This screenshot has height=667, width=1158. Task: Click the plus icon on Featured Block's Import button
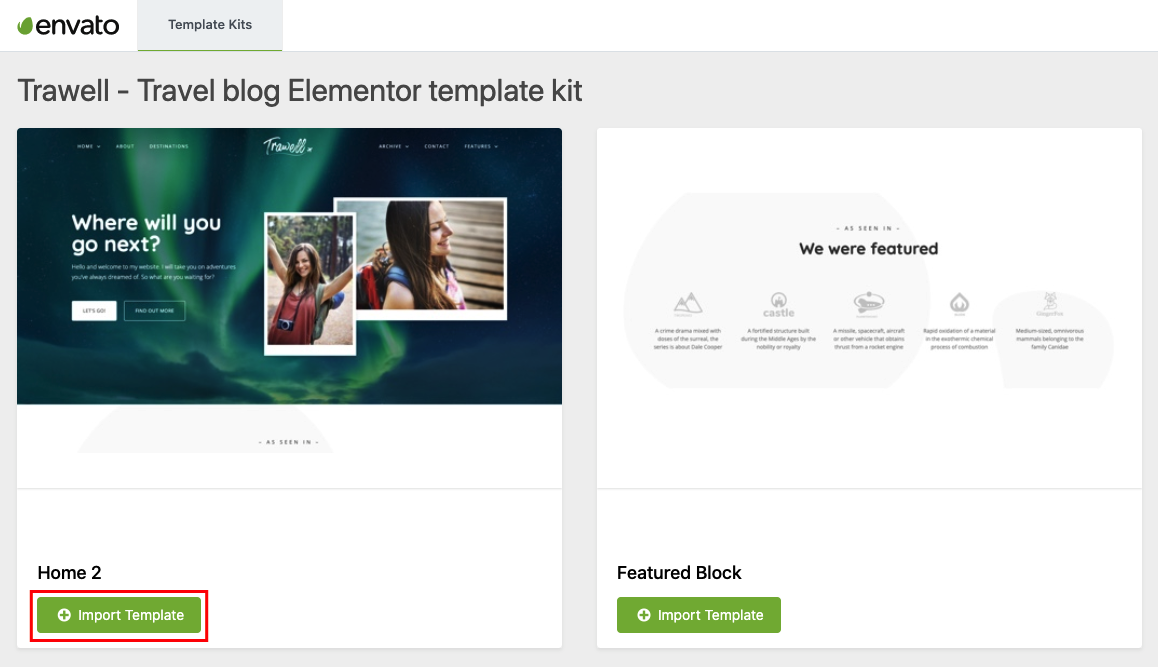643,615
